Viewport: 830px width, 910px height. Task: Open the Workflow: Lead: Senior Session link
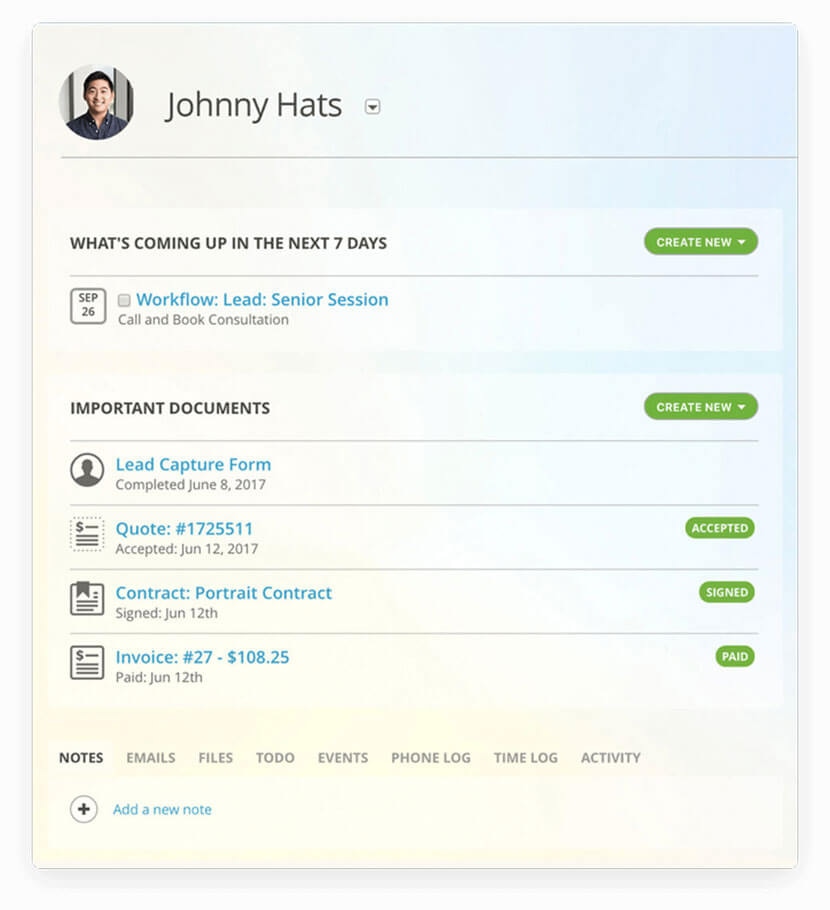[x=262, y=299]
